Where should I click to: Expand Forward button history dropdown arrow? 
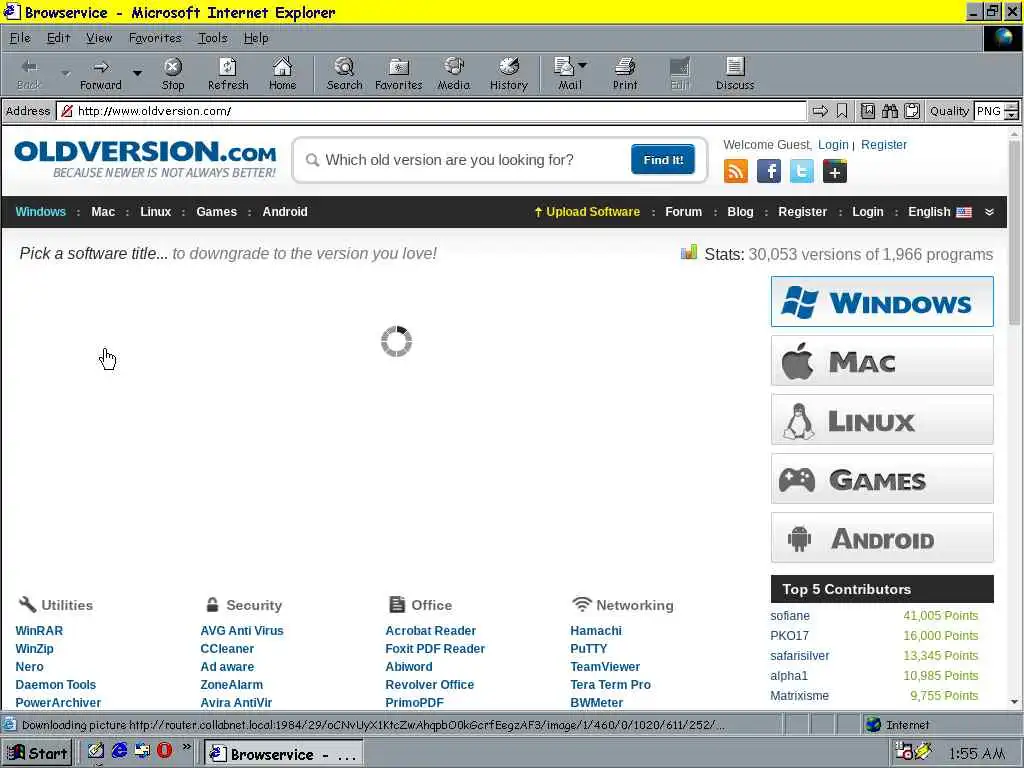pyautogui.click(x=137, y=73)
